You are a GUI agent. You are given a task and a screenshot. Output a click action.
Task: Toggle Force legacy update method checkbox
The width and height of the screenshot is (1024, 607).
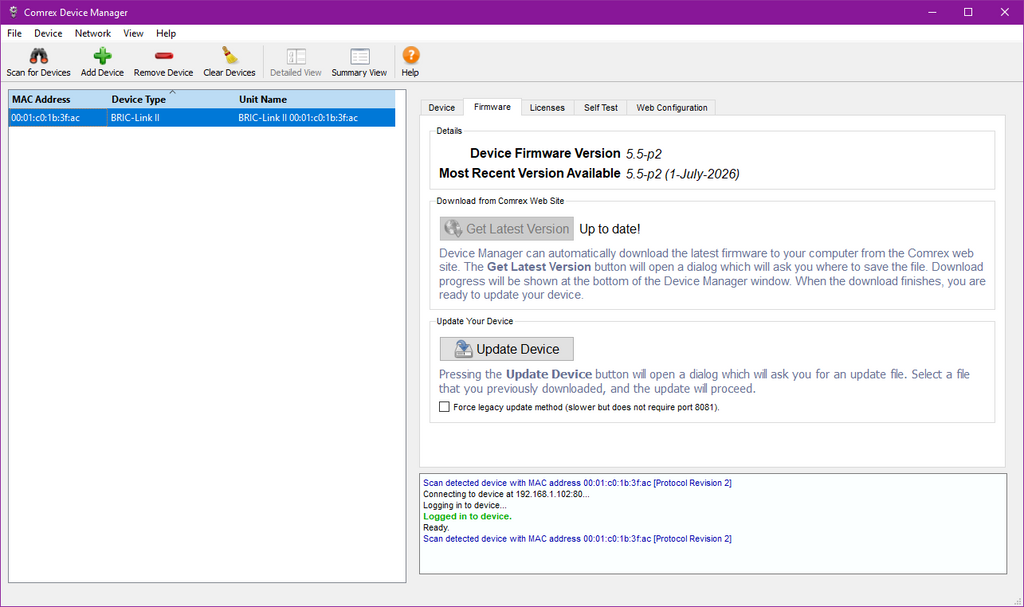pos(444,407)
